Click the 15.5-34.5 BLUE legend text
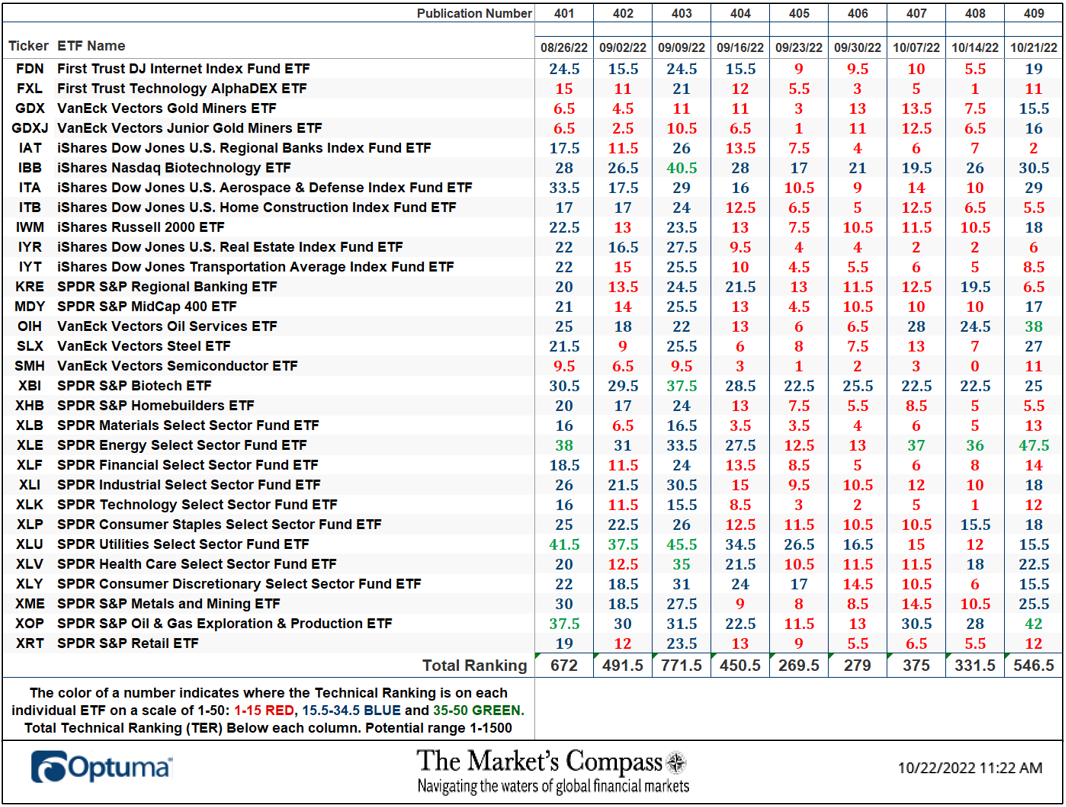The width and height of the screenshot is (1066, 807). click(x=351, y=710)
